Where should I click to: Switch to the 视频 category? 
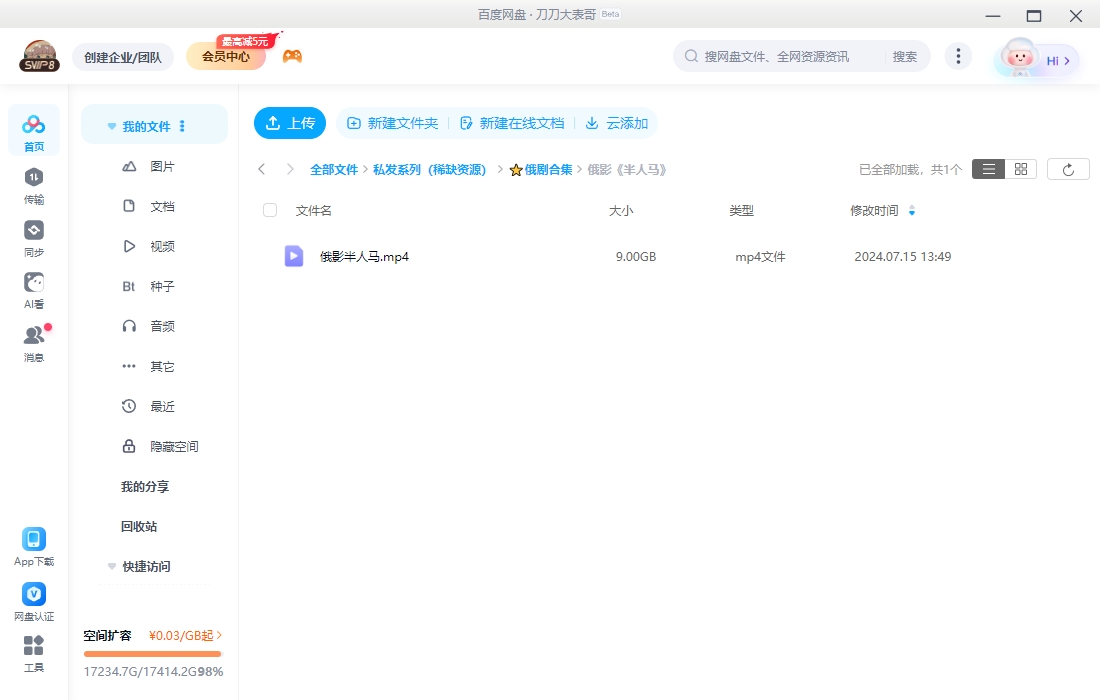(x=161, y=246)
